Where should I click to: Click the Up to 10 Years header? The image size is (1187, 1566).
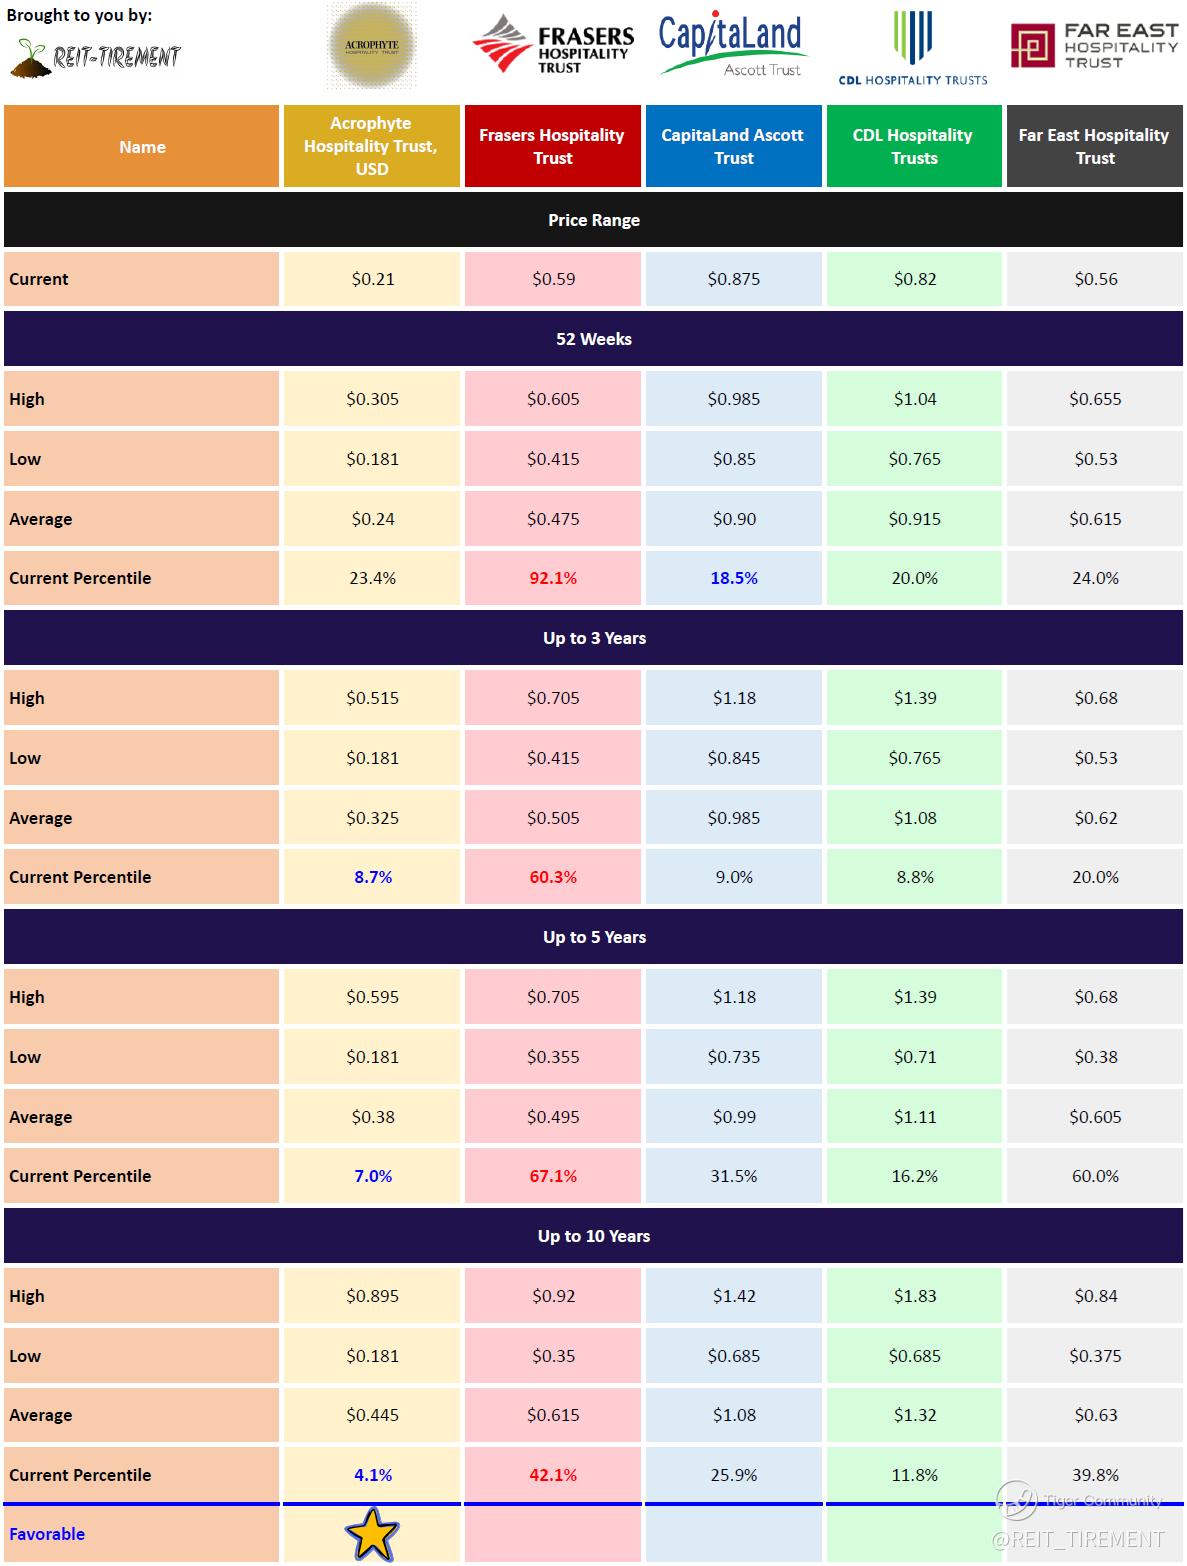point(593,1236)
